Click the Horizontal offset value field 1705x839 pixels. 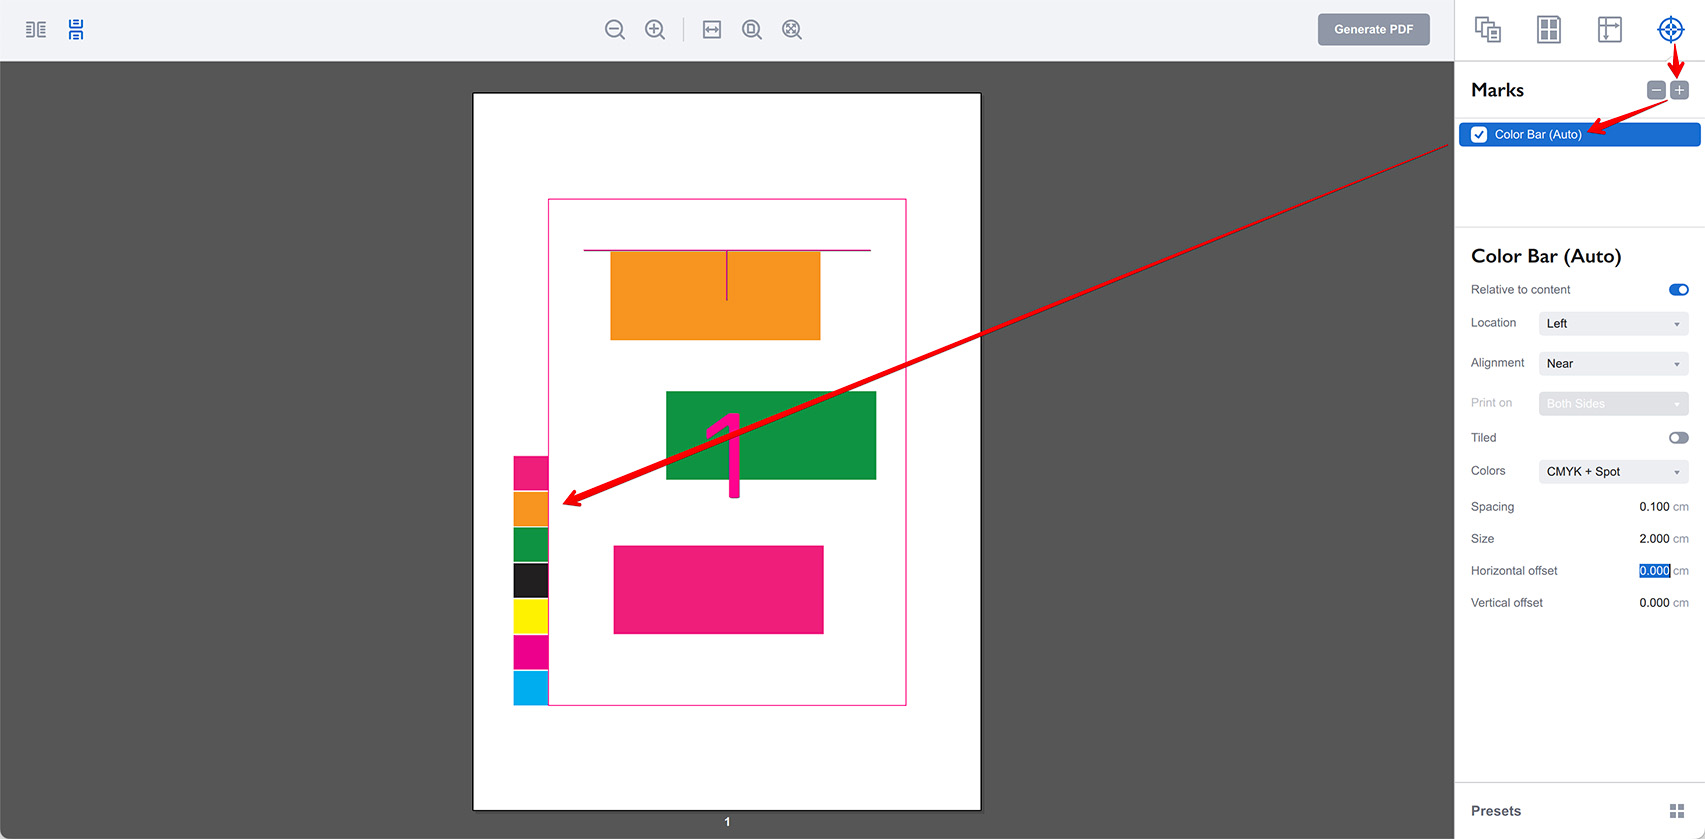tap(1654, 571)
